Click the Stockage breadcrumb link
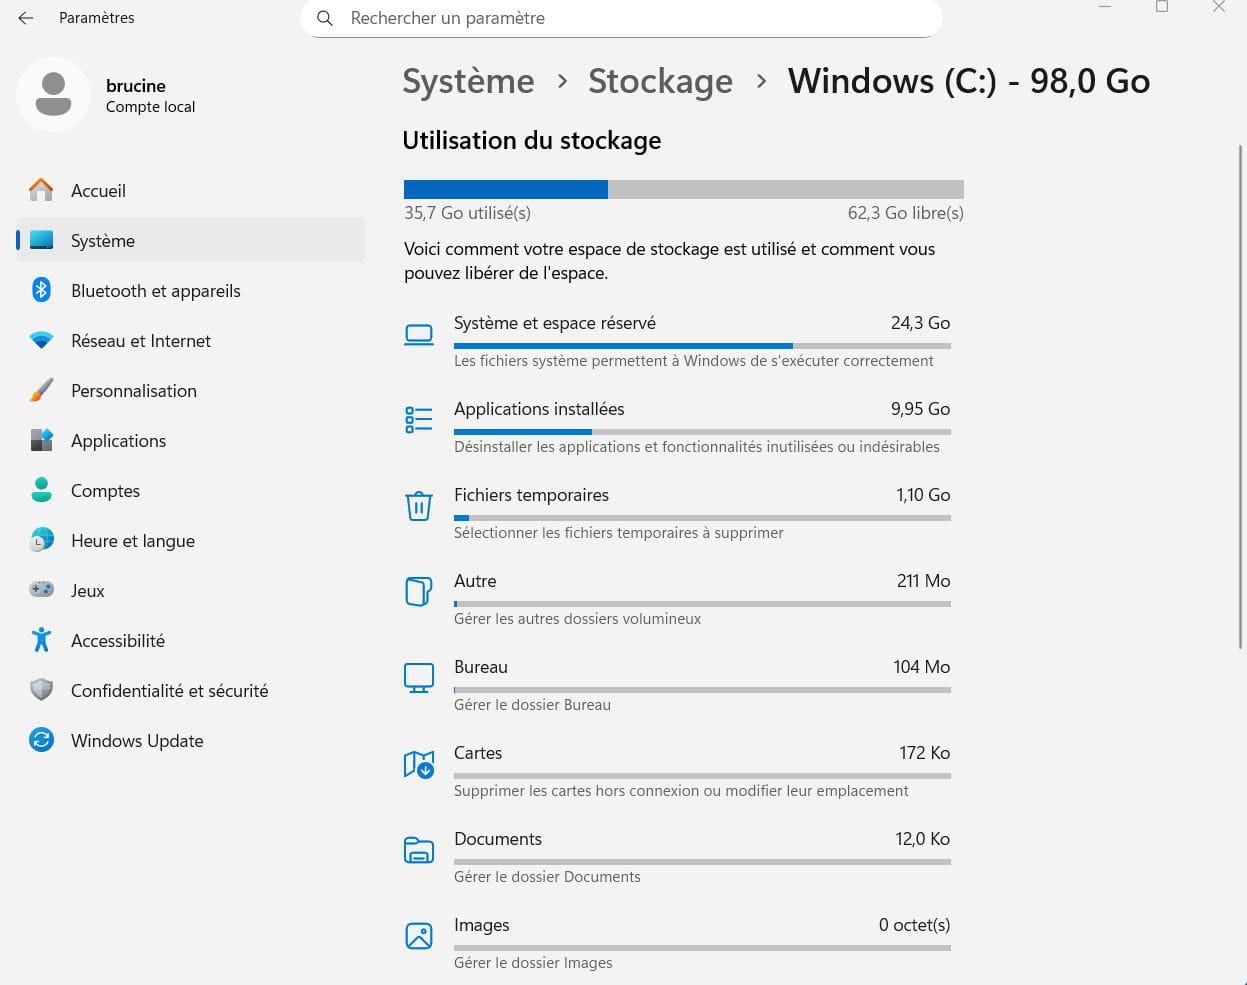 (x=660, y=81)
